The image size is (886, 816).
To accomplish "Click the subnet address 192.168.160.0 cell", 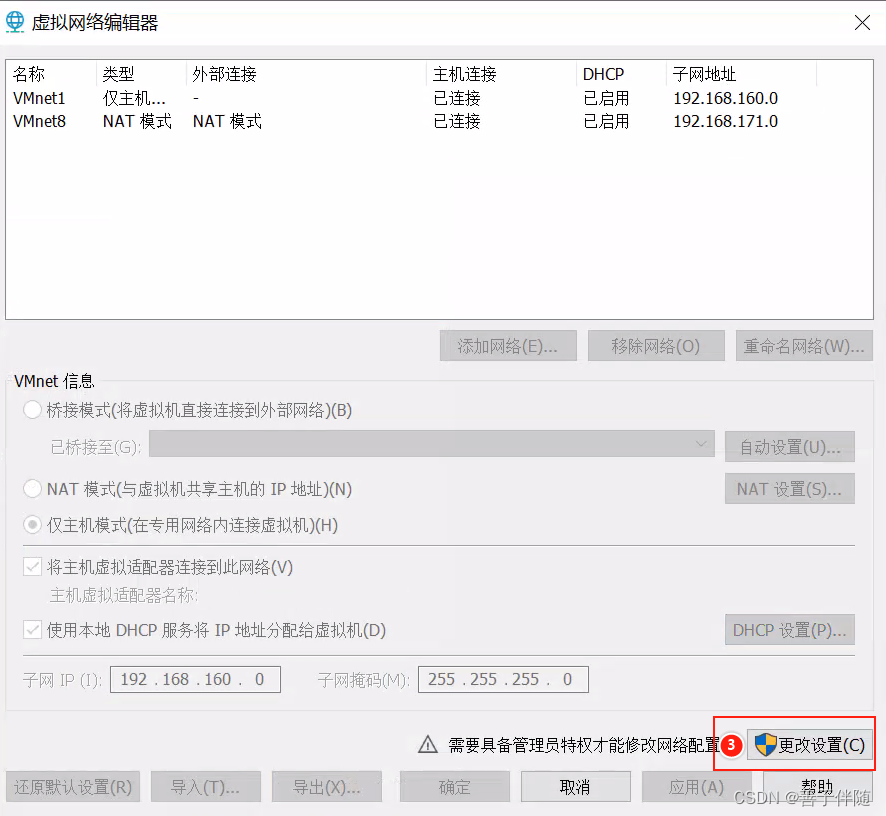I will (726, 98).
